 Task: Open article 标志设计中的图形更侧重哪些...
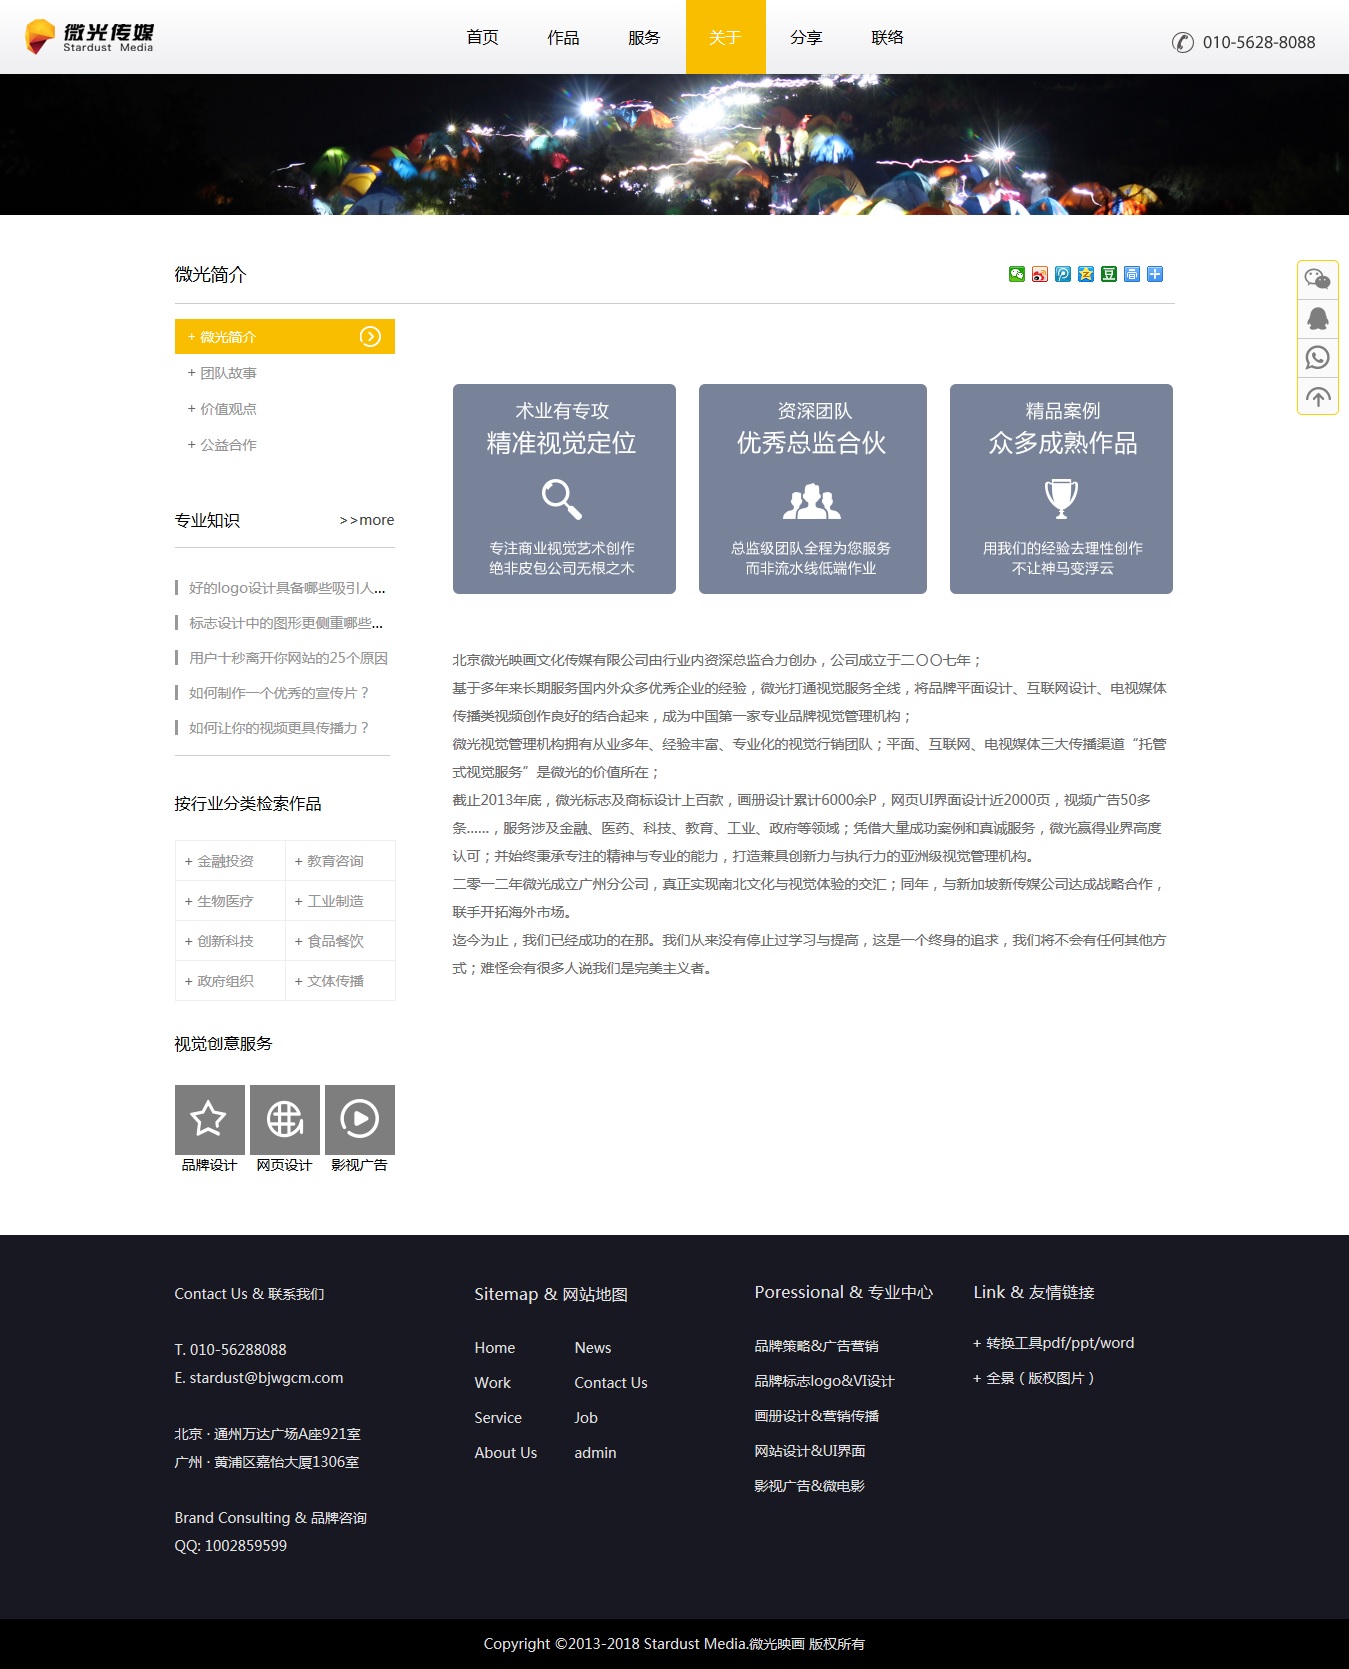coord(286,623)
